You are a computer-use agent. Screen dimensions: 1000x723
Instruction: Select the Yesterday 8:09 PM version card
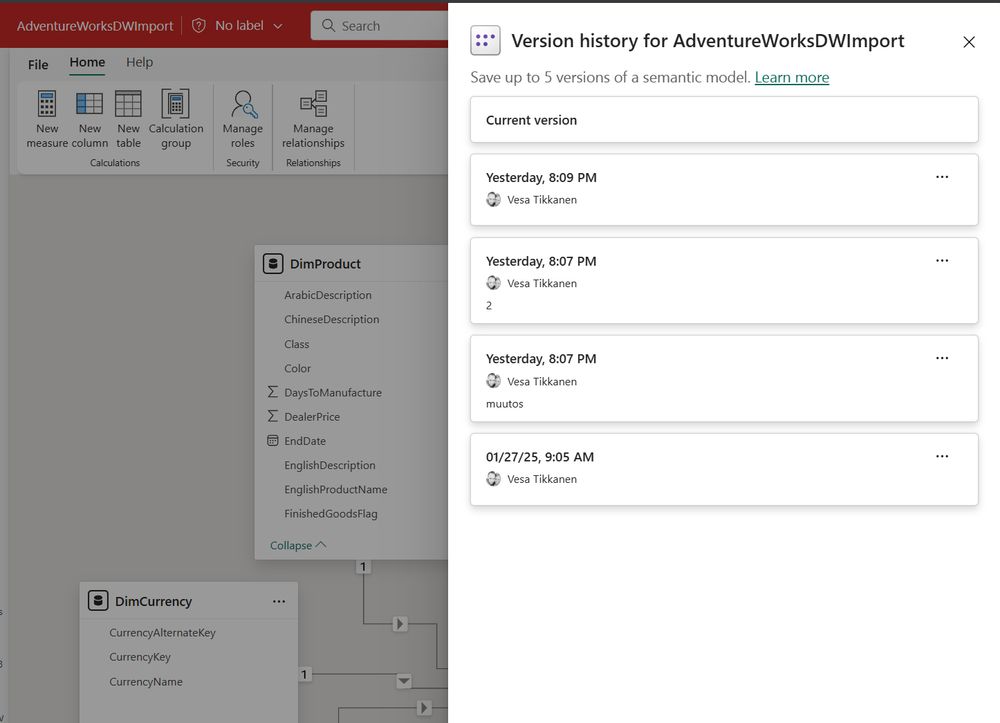click(x=724, y=189)
